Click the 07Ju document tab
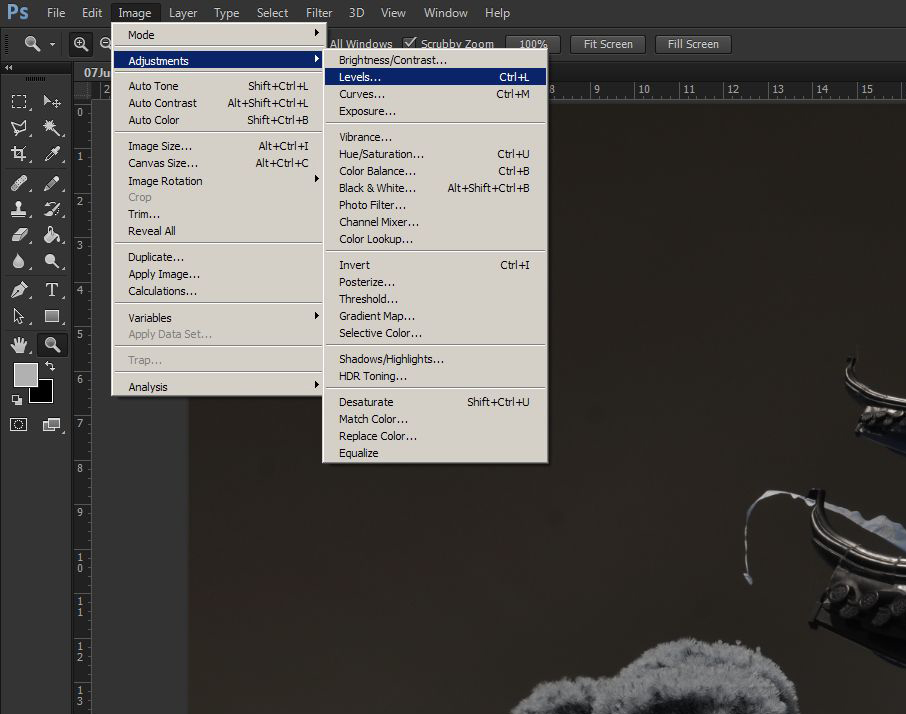The height and width of the screenshot is (714, 906). pos(92,73)
